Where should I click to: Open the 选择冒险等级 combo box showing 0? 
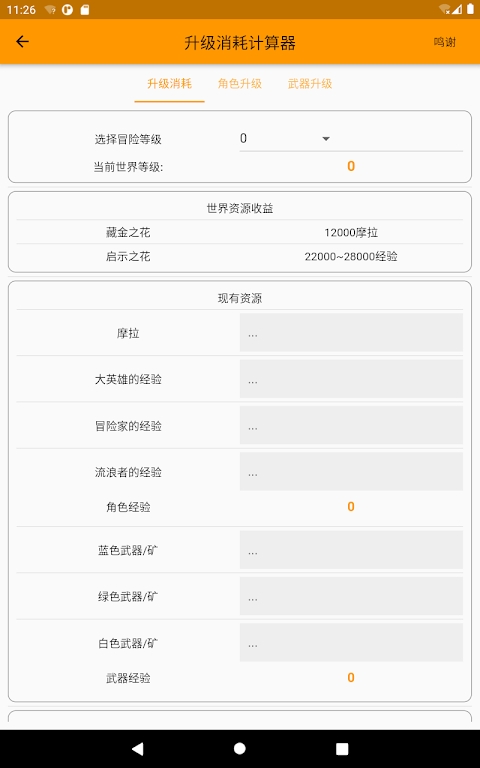[351, 139]
